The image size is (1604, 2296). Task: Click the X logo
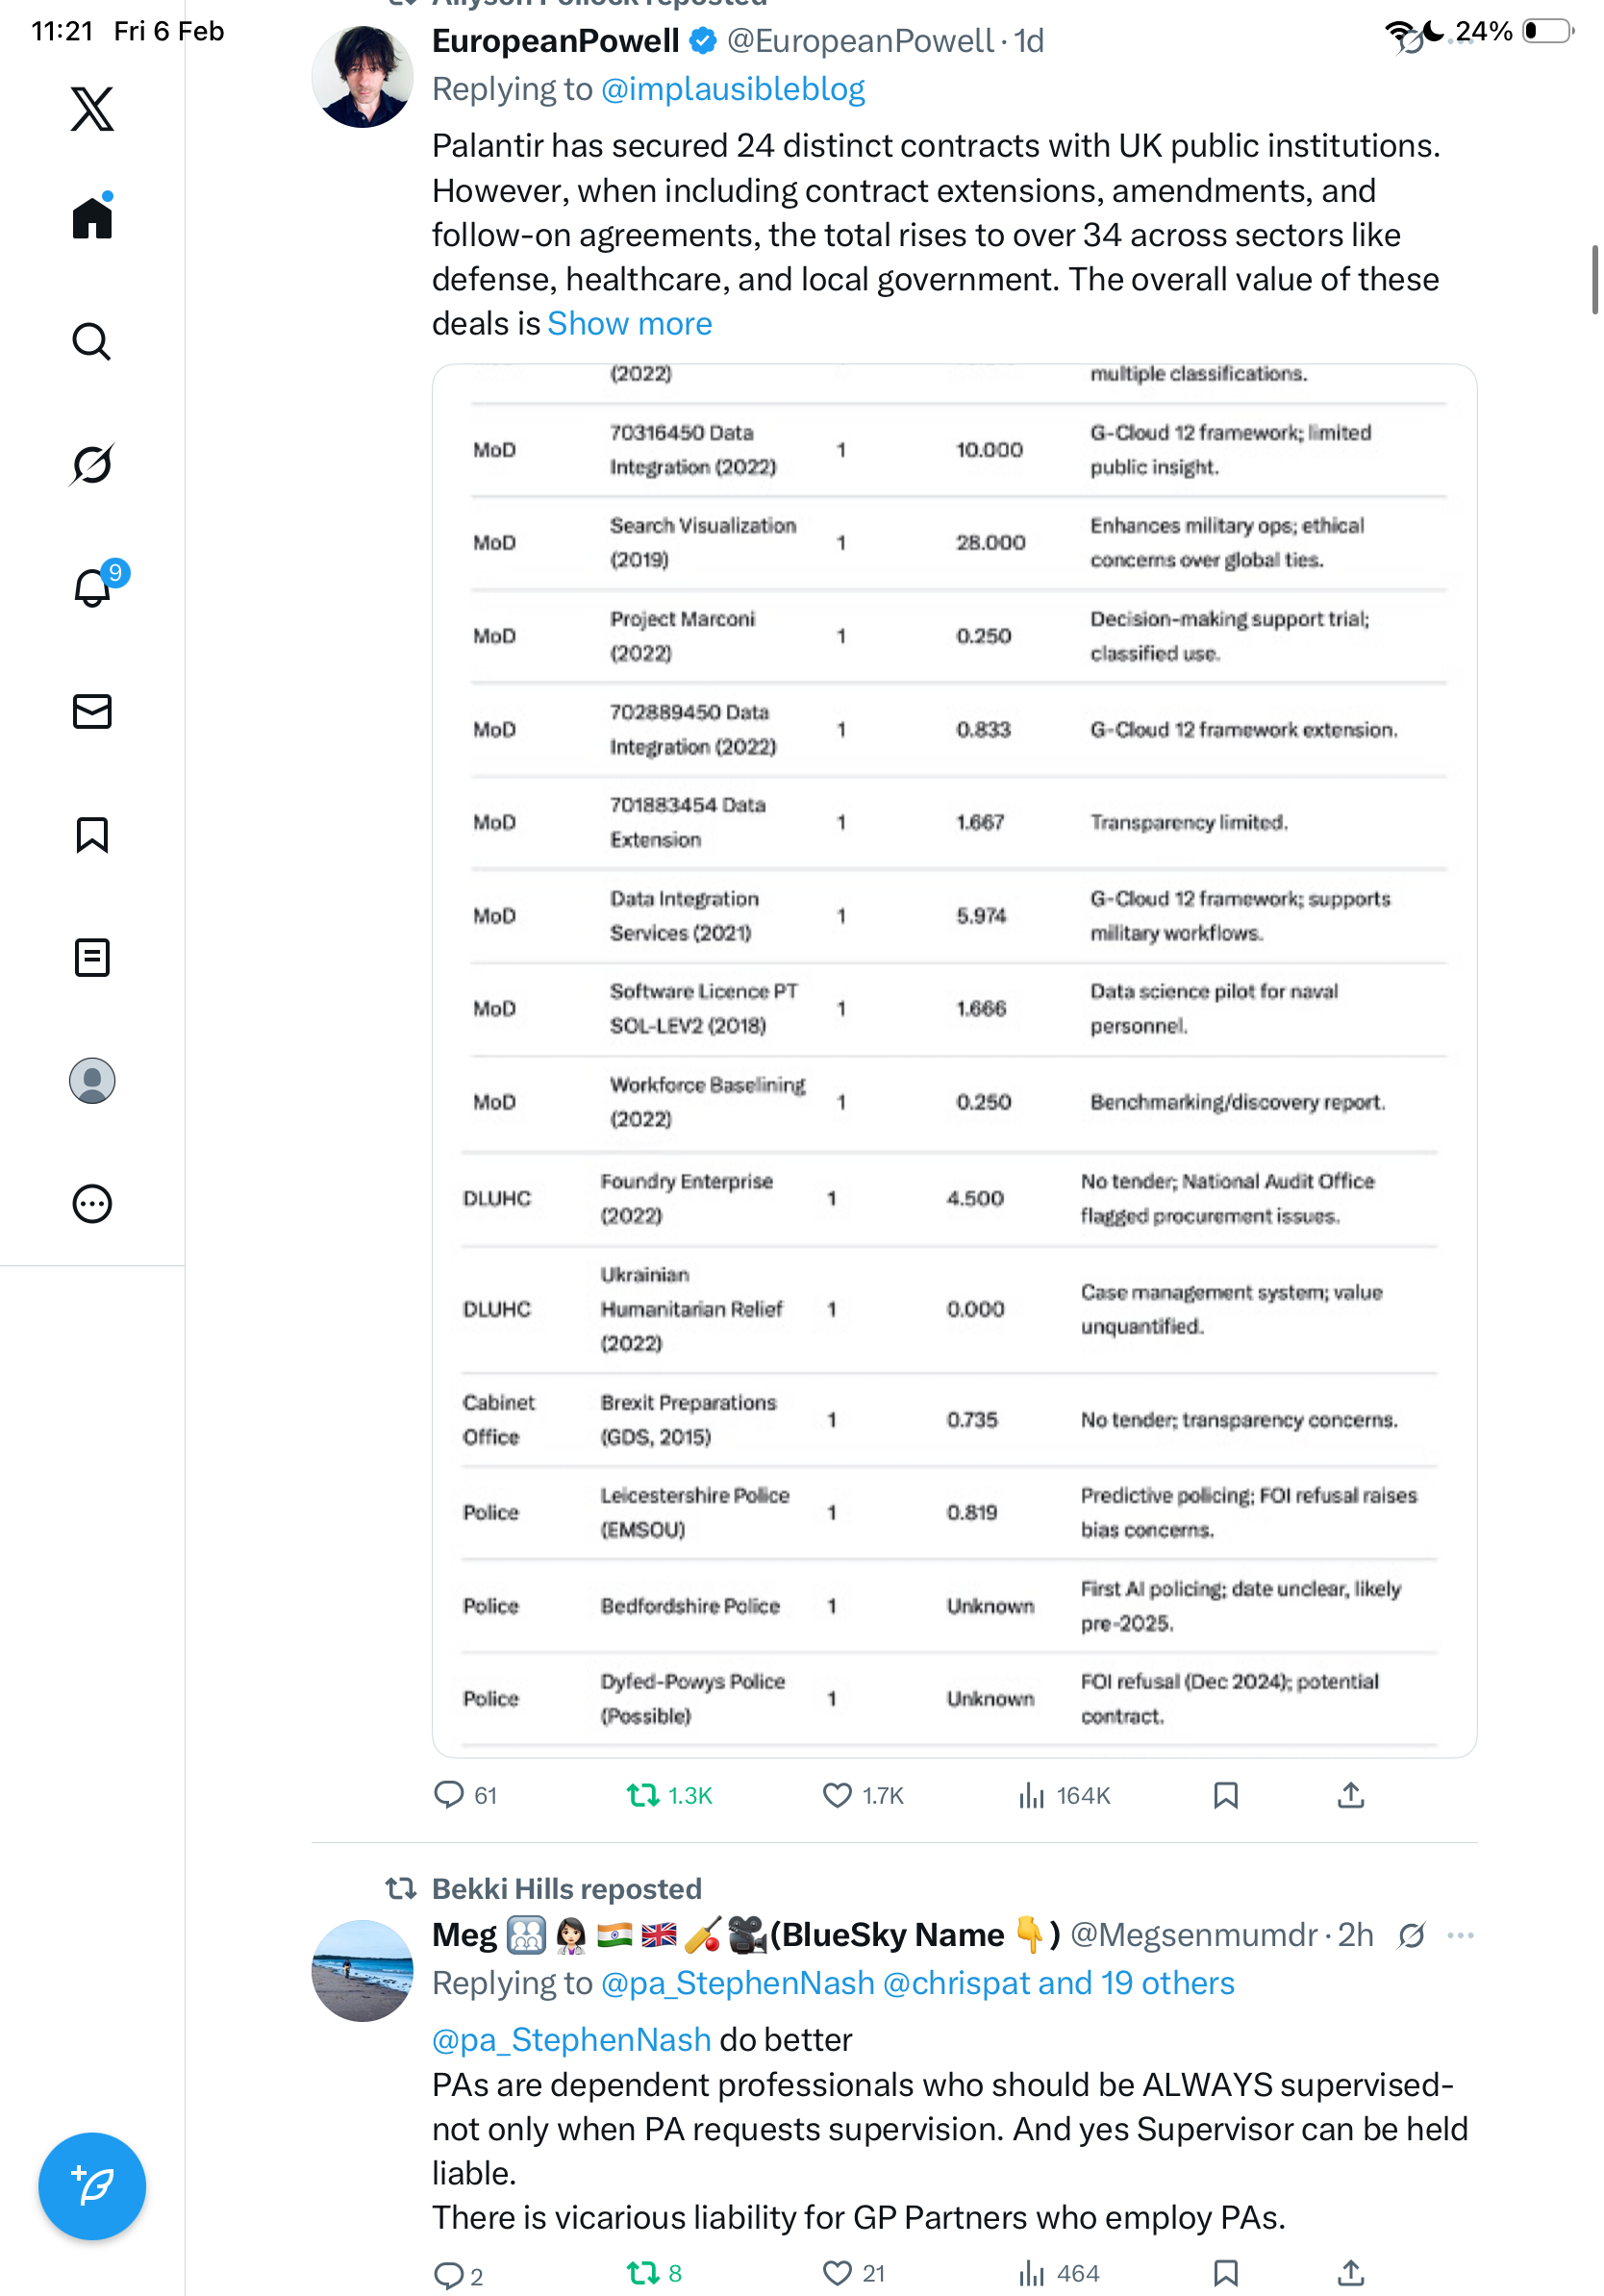92,108
